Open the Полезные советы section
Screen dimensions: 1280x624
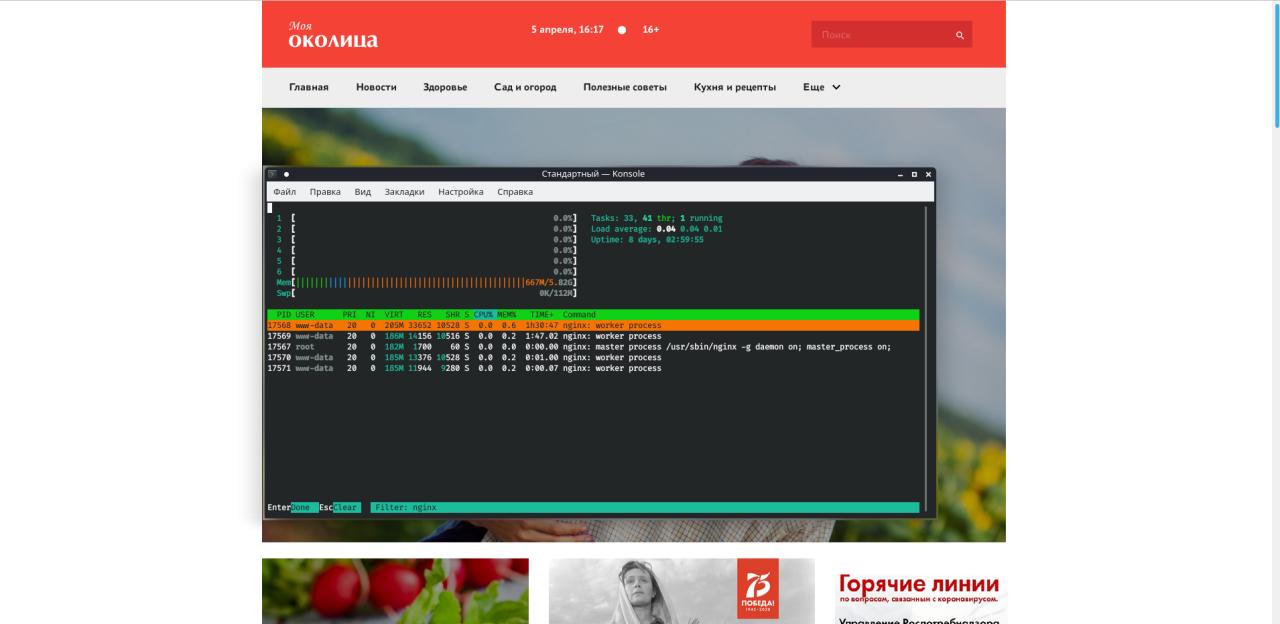(625, 87)
